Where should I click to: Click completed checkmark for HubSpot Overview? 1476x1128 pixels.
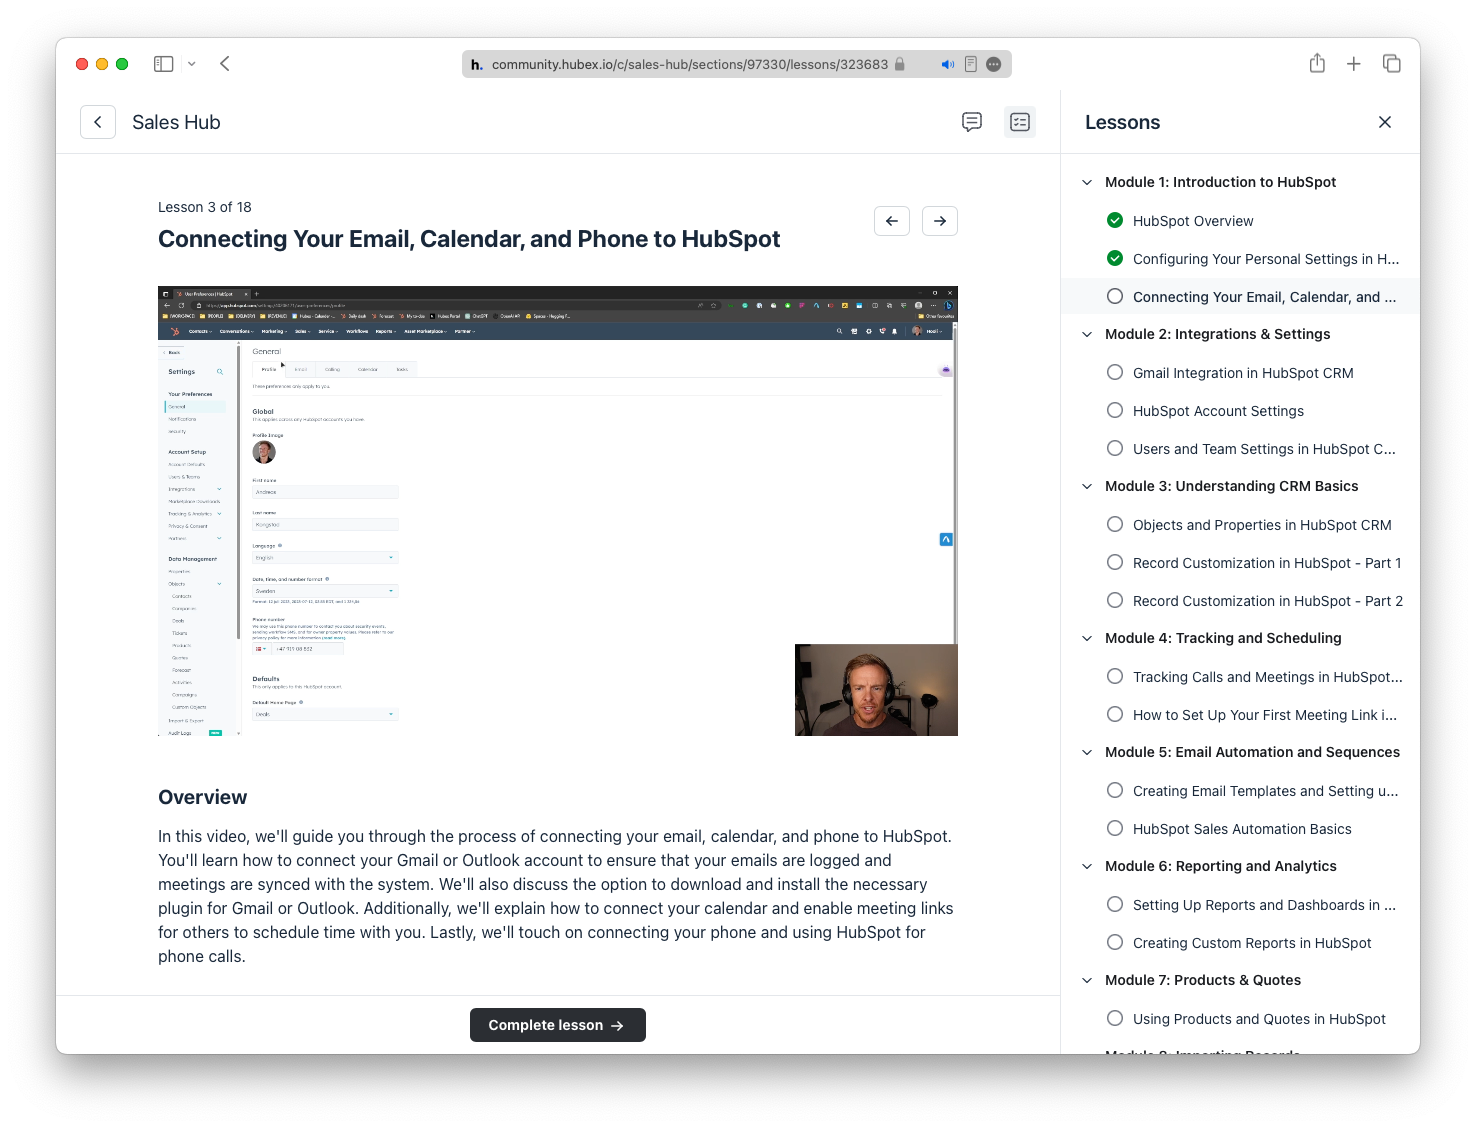point(1115,220)
